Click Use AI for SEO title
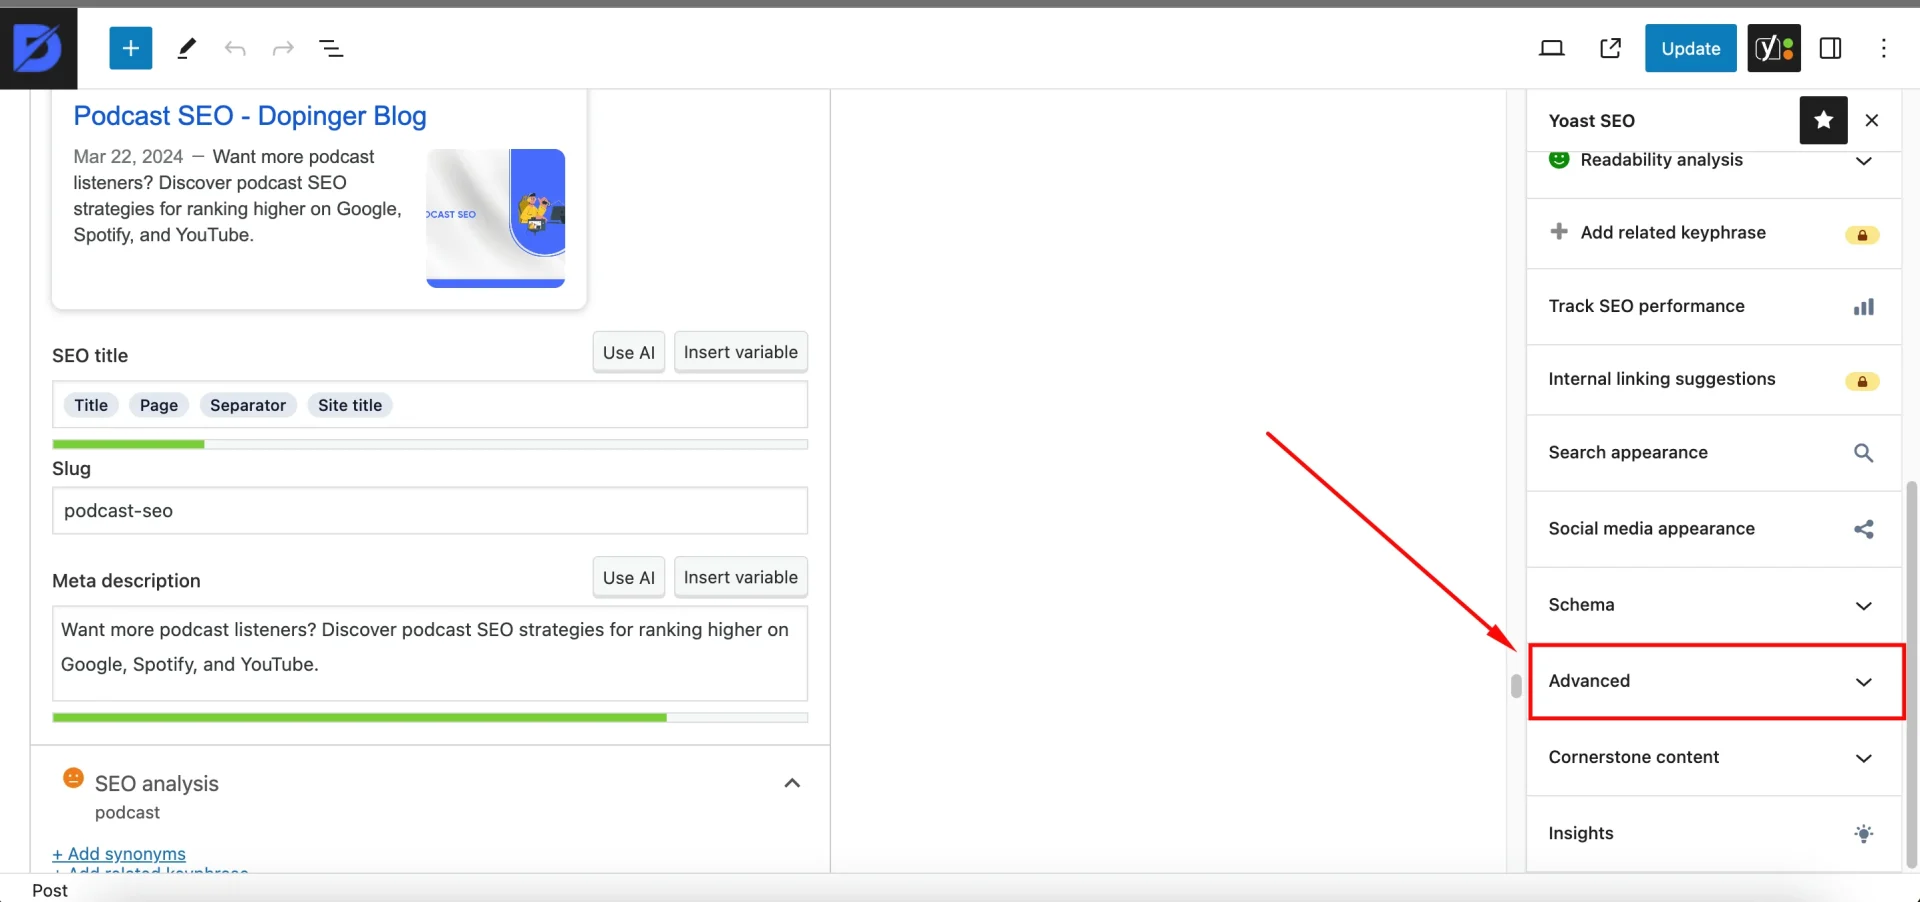Screen dimensions: 1920x902 tap(629, 352)
